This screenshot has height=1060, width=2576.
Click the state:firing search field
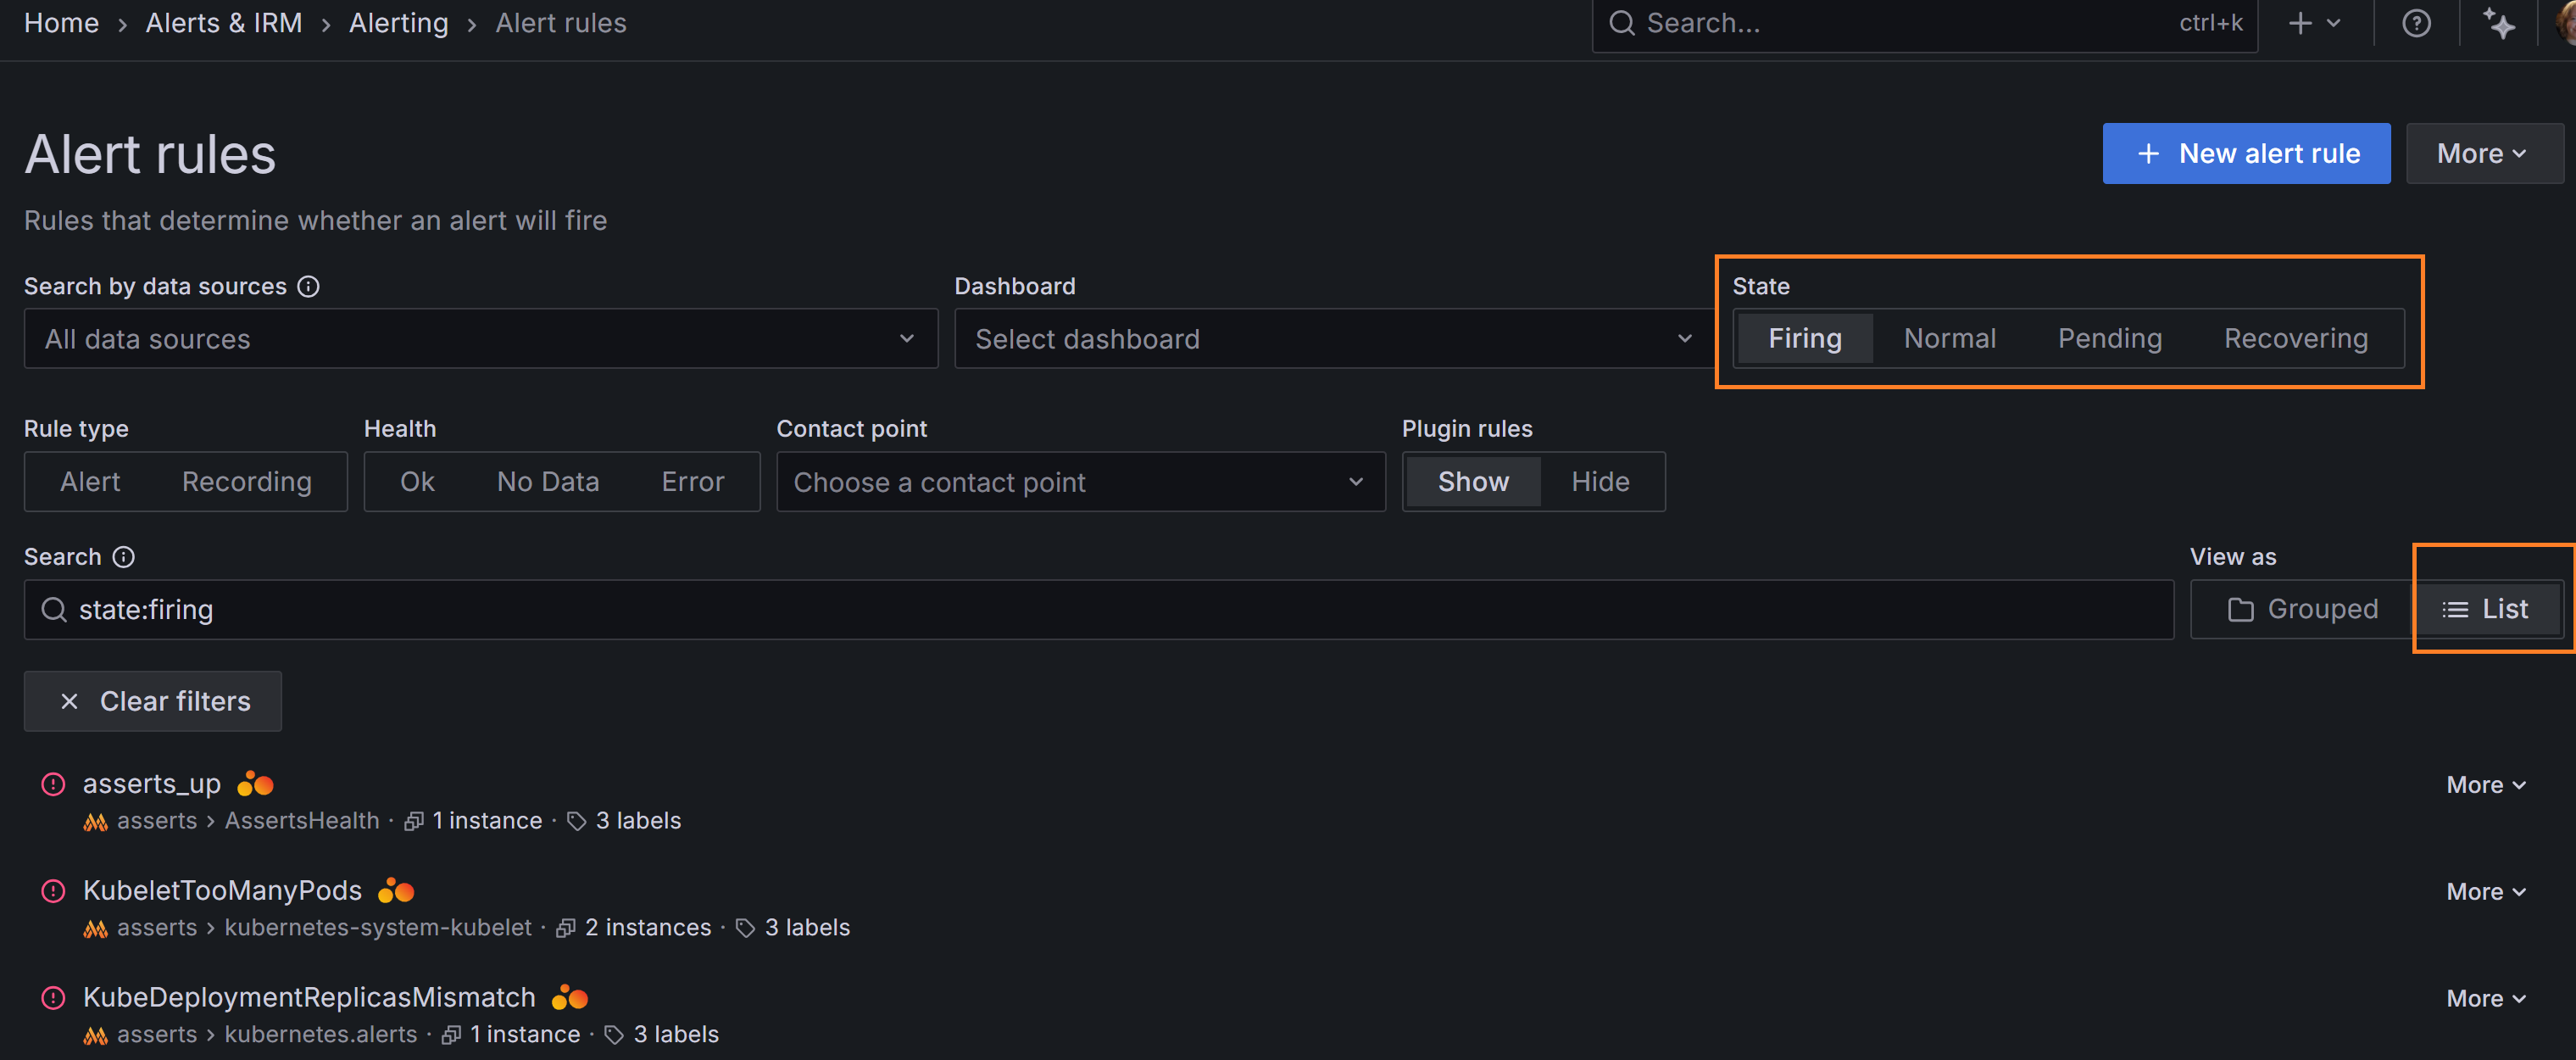click(1100, 610)
